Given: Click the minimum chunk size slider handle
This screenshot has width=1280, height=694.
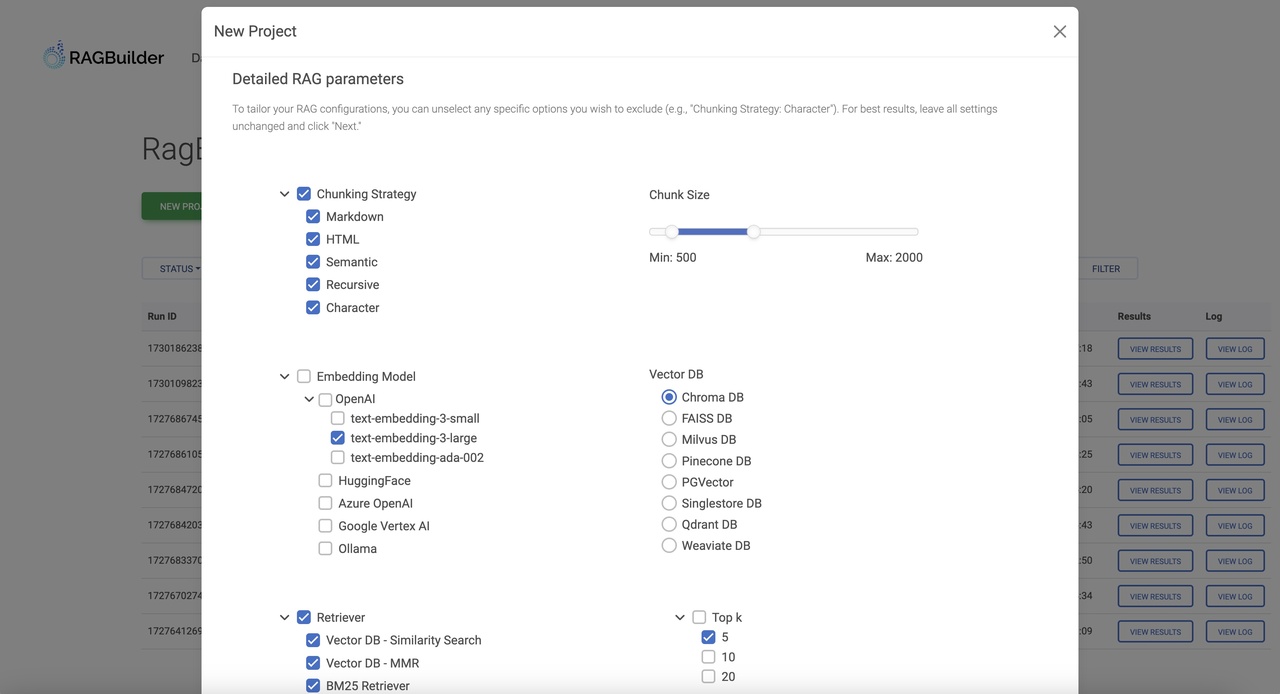Looking at the screenshot, I should tap(672, 232).
